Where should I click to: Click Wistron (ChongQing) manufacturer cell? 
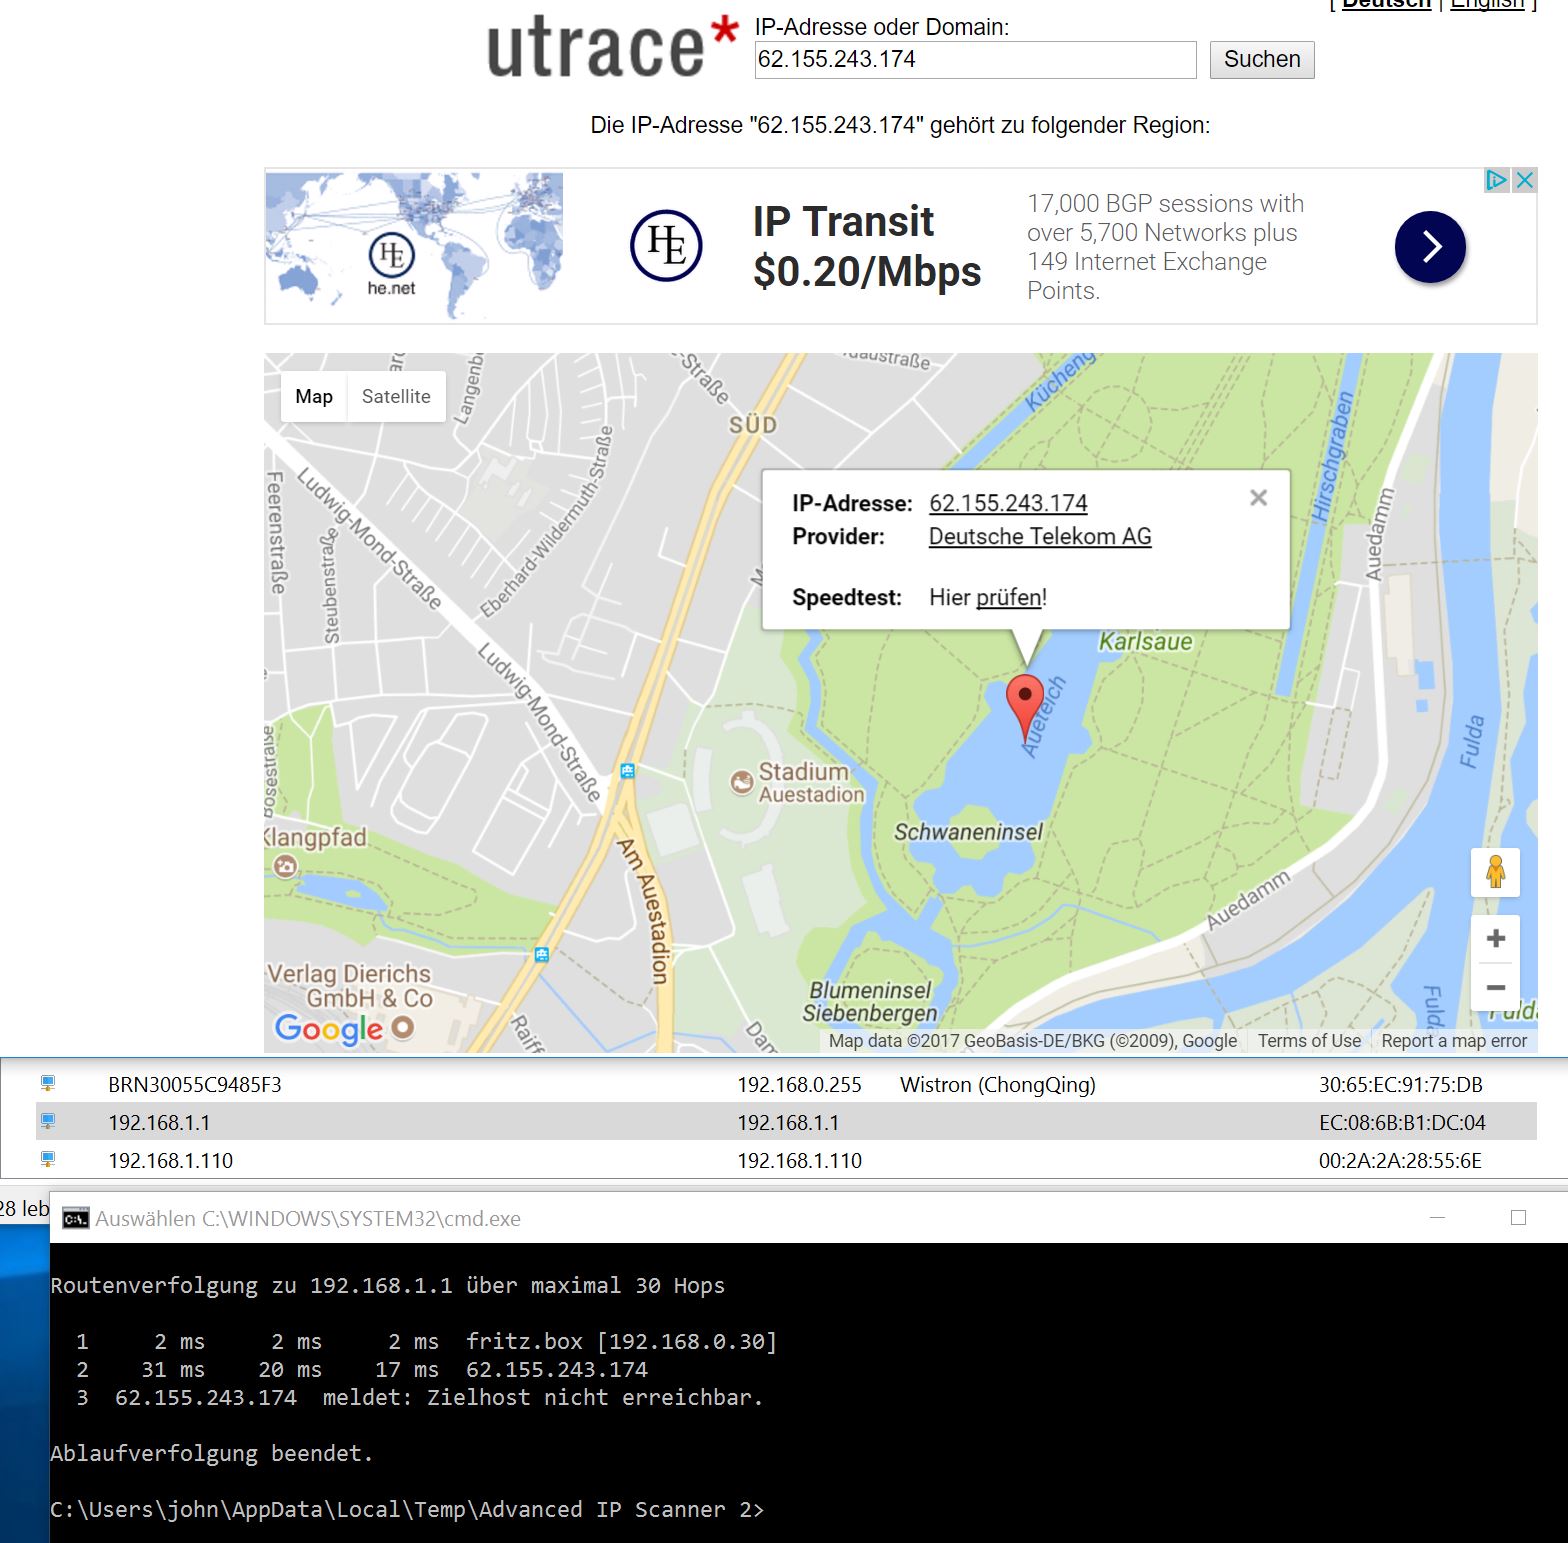pos(997,1084)
